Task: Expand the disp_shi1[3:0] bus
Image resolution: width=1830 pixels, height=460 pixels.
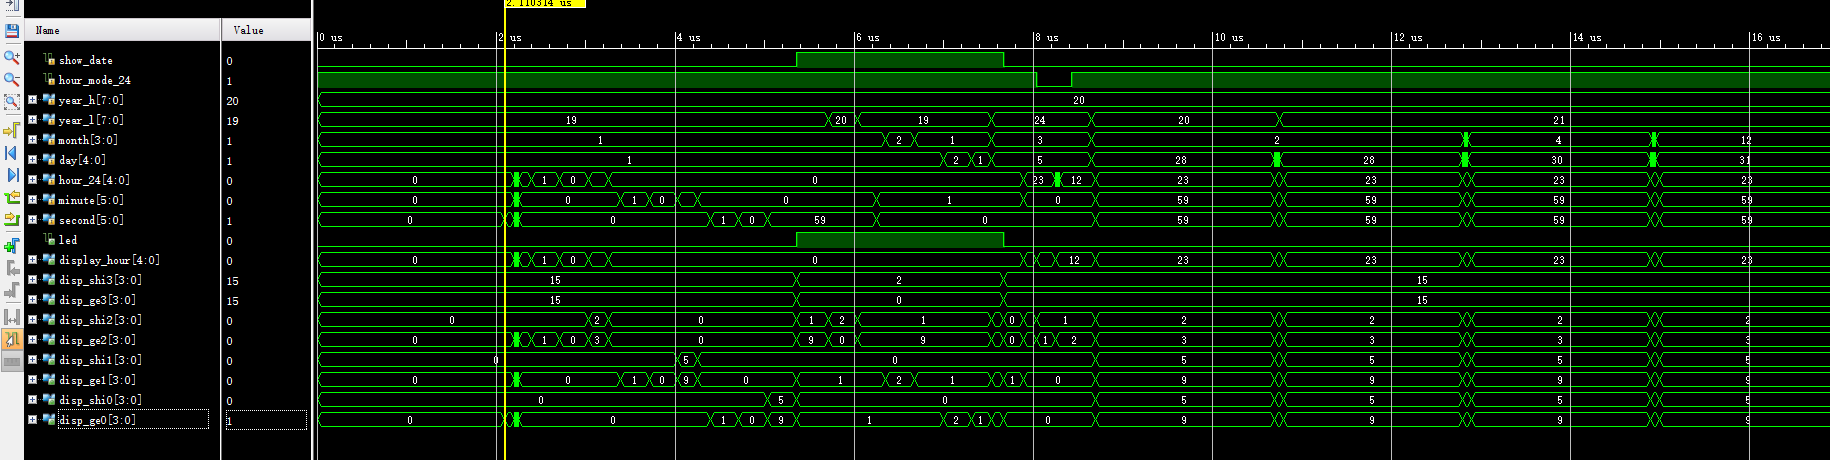Action: 32,360
